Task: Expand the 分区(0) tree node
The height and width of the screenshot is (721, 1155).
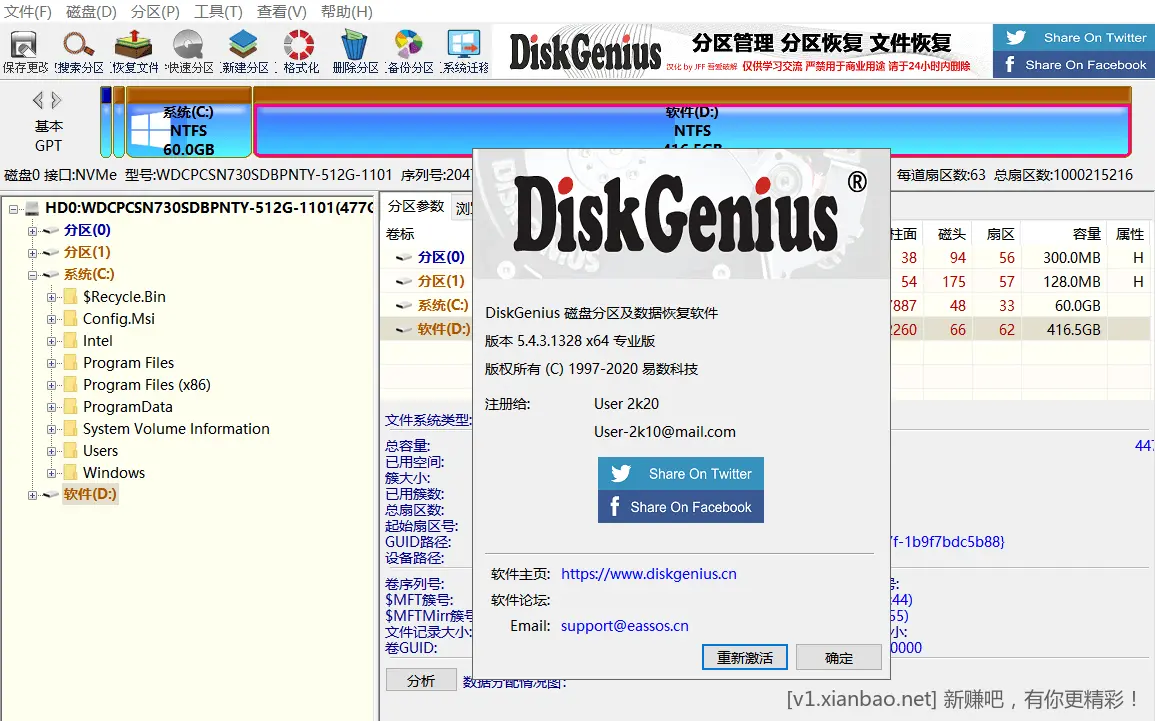Action: tap(32, 231)
